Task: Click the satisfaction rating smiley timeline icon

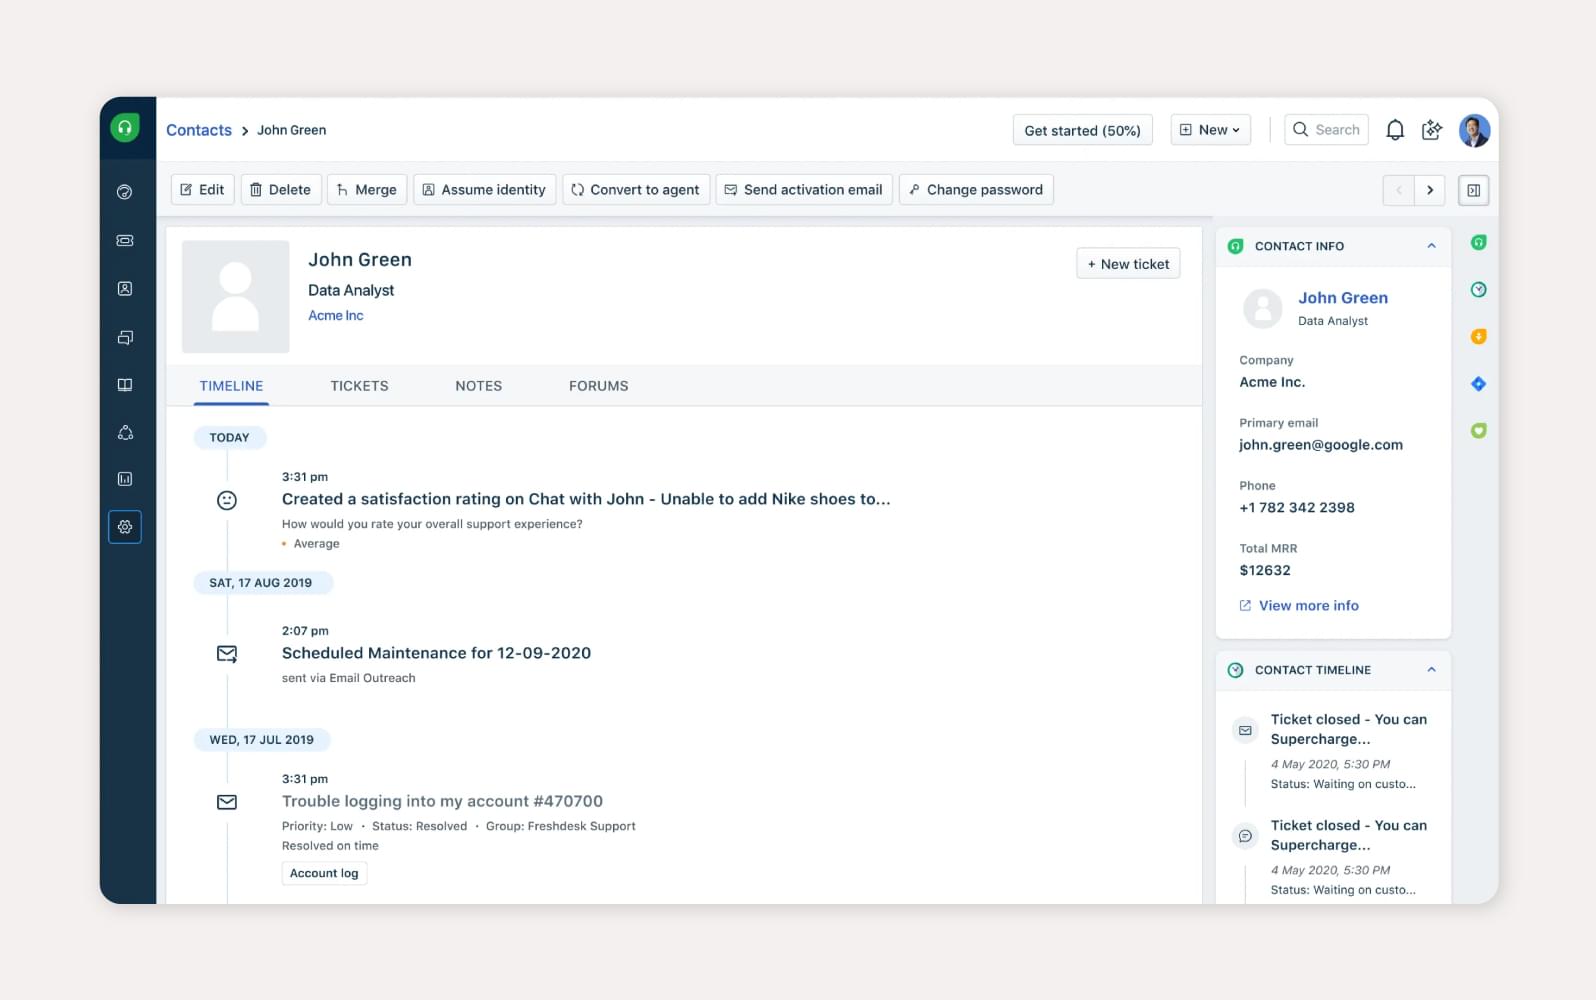Action: coord(227,500)
